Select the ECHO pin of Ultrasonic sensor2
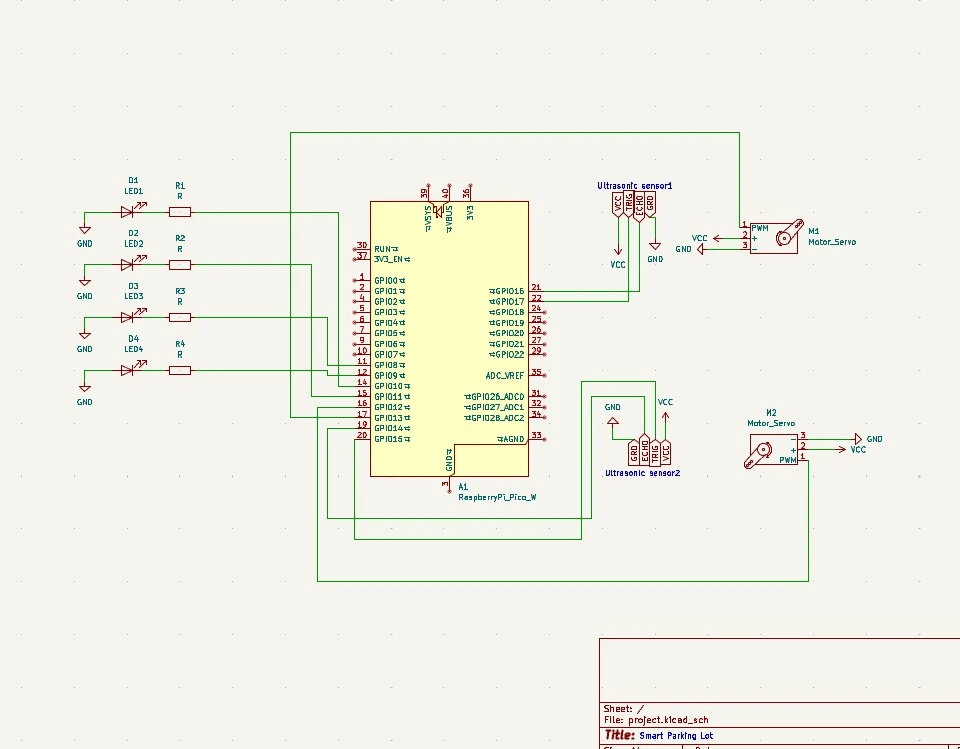 click(x=644, y=450)
